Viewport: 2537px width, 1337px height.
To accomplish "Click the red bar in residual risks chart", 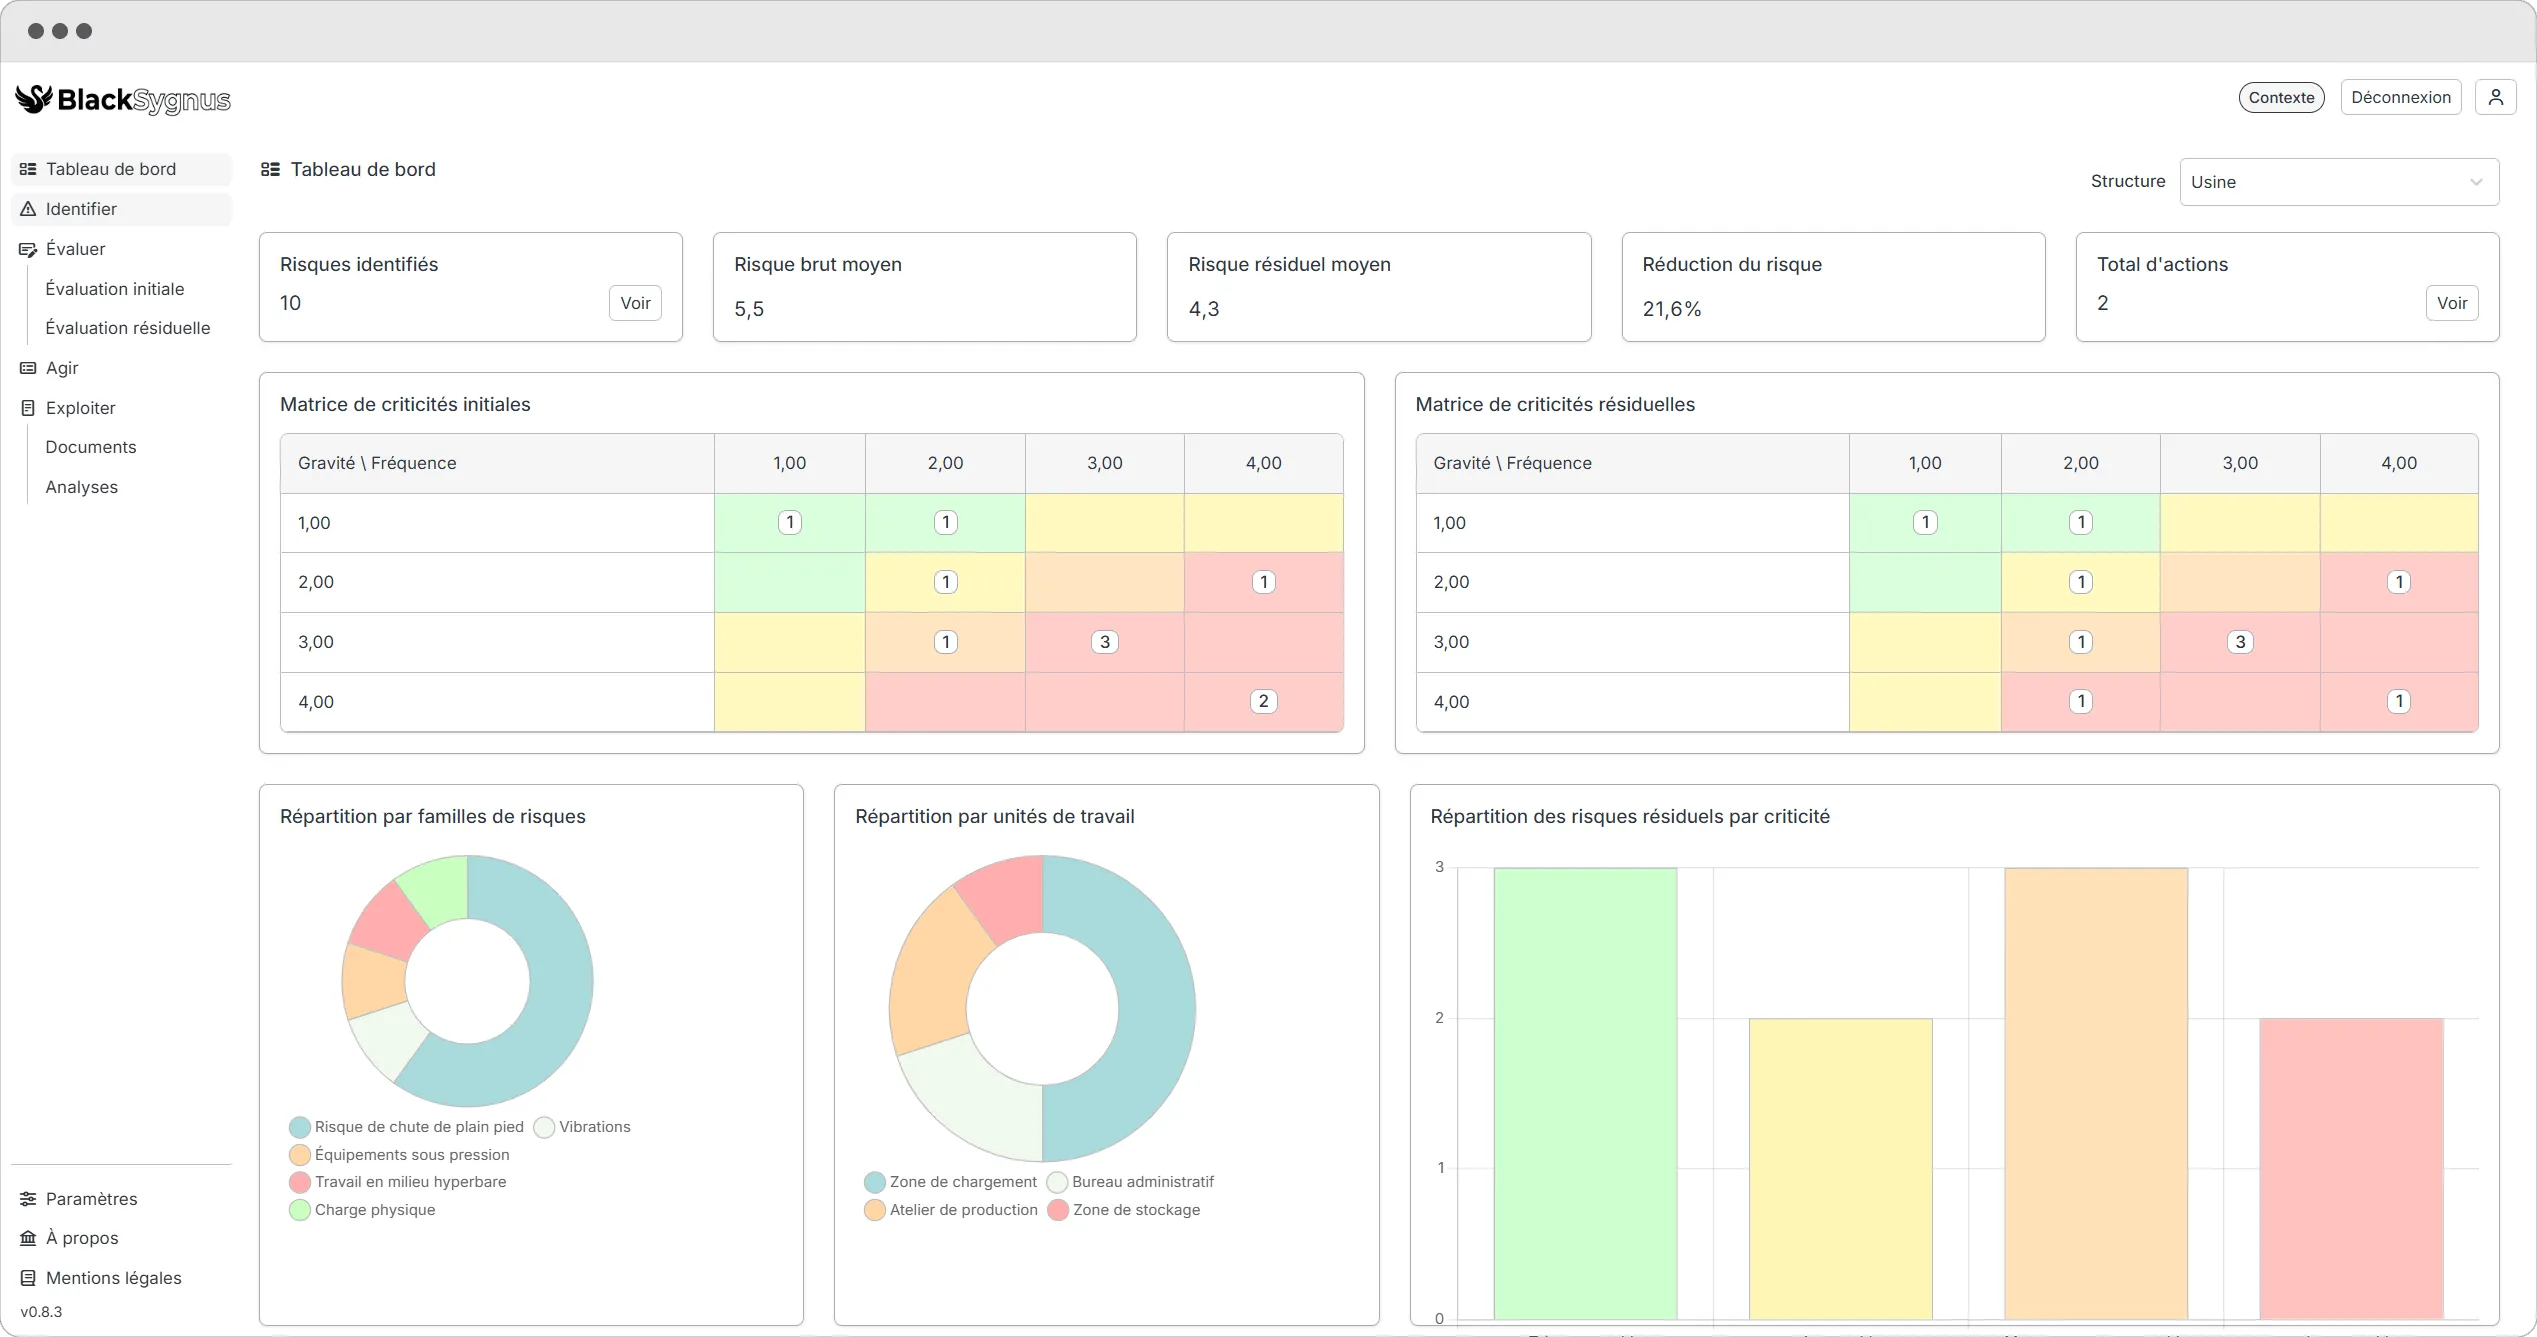I will click(x=2351, y=1168).
